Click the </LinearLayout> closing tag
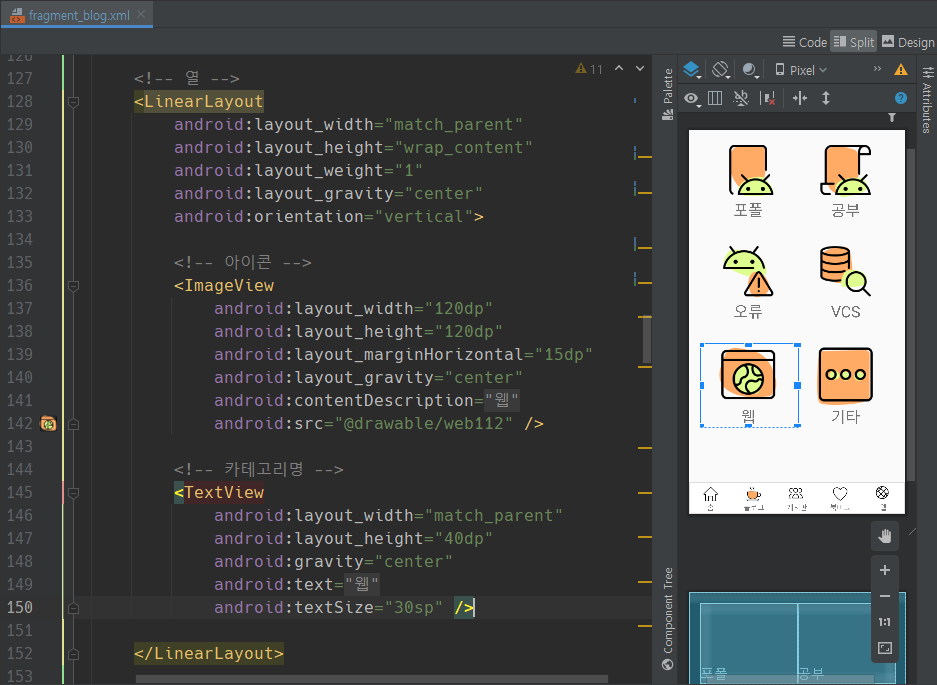937x685 pixels. click(x=209, y=654)
